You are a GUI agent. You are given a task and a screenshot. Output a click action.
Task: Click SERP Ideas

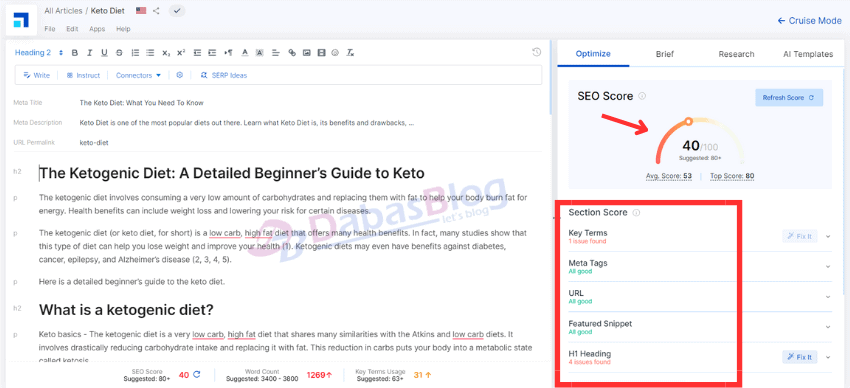pos(224,75)
